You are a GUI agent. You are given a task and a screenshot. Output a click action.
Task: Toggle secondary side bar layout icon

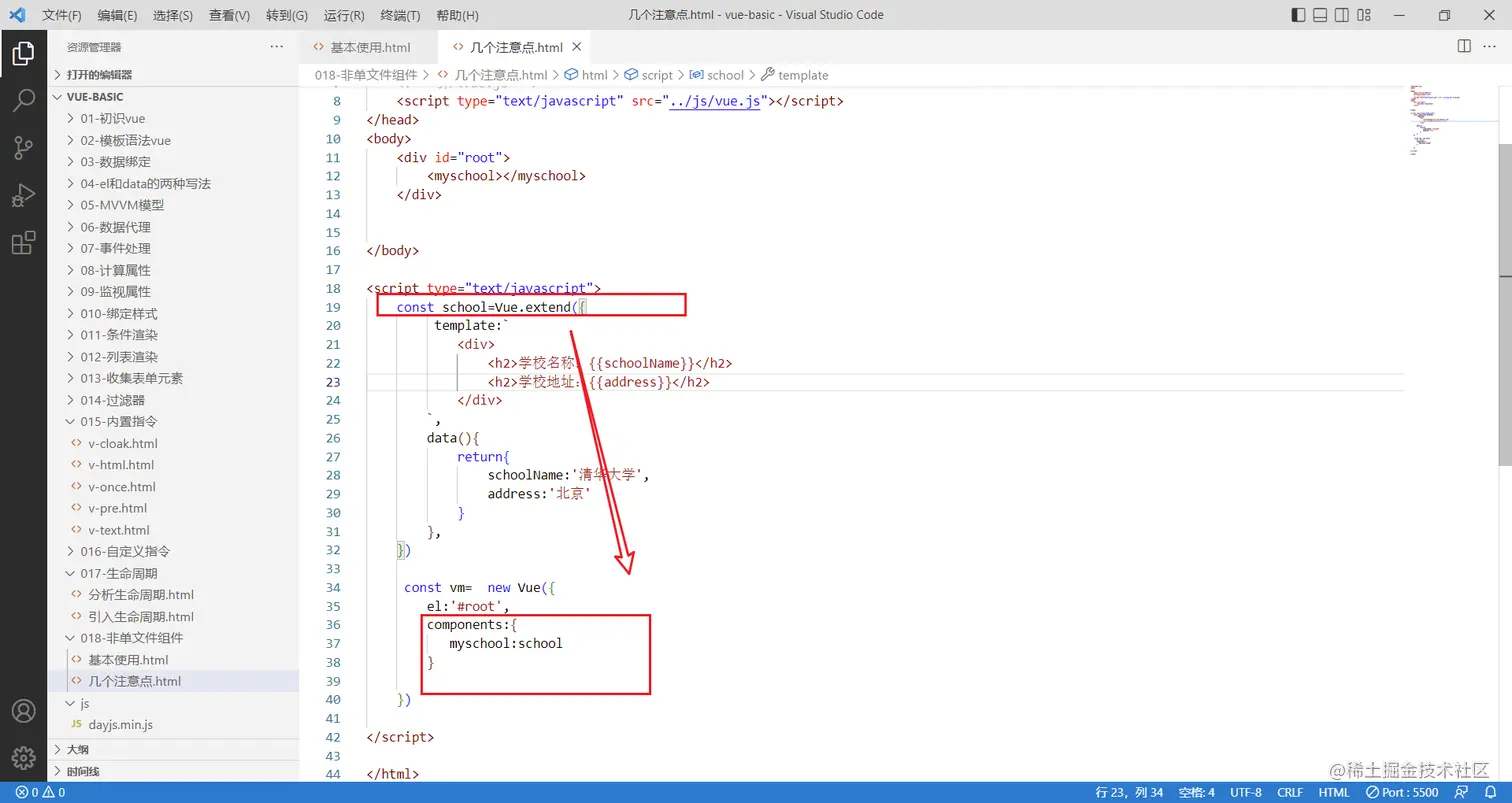pos(1343,15)
